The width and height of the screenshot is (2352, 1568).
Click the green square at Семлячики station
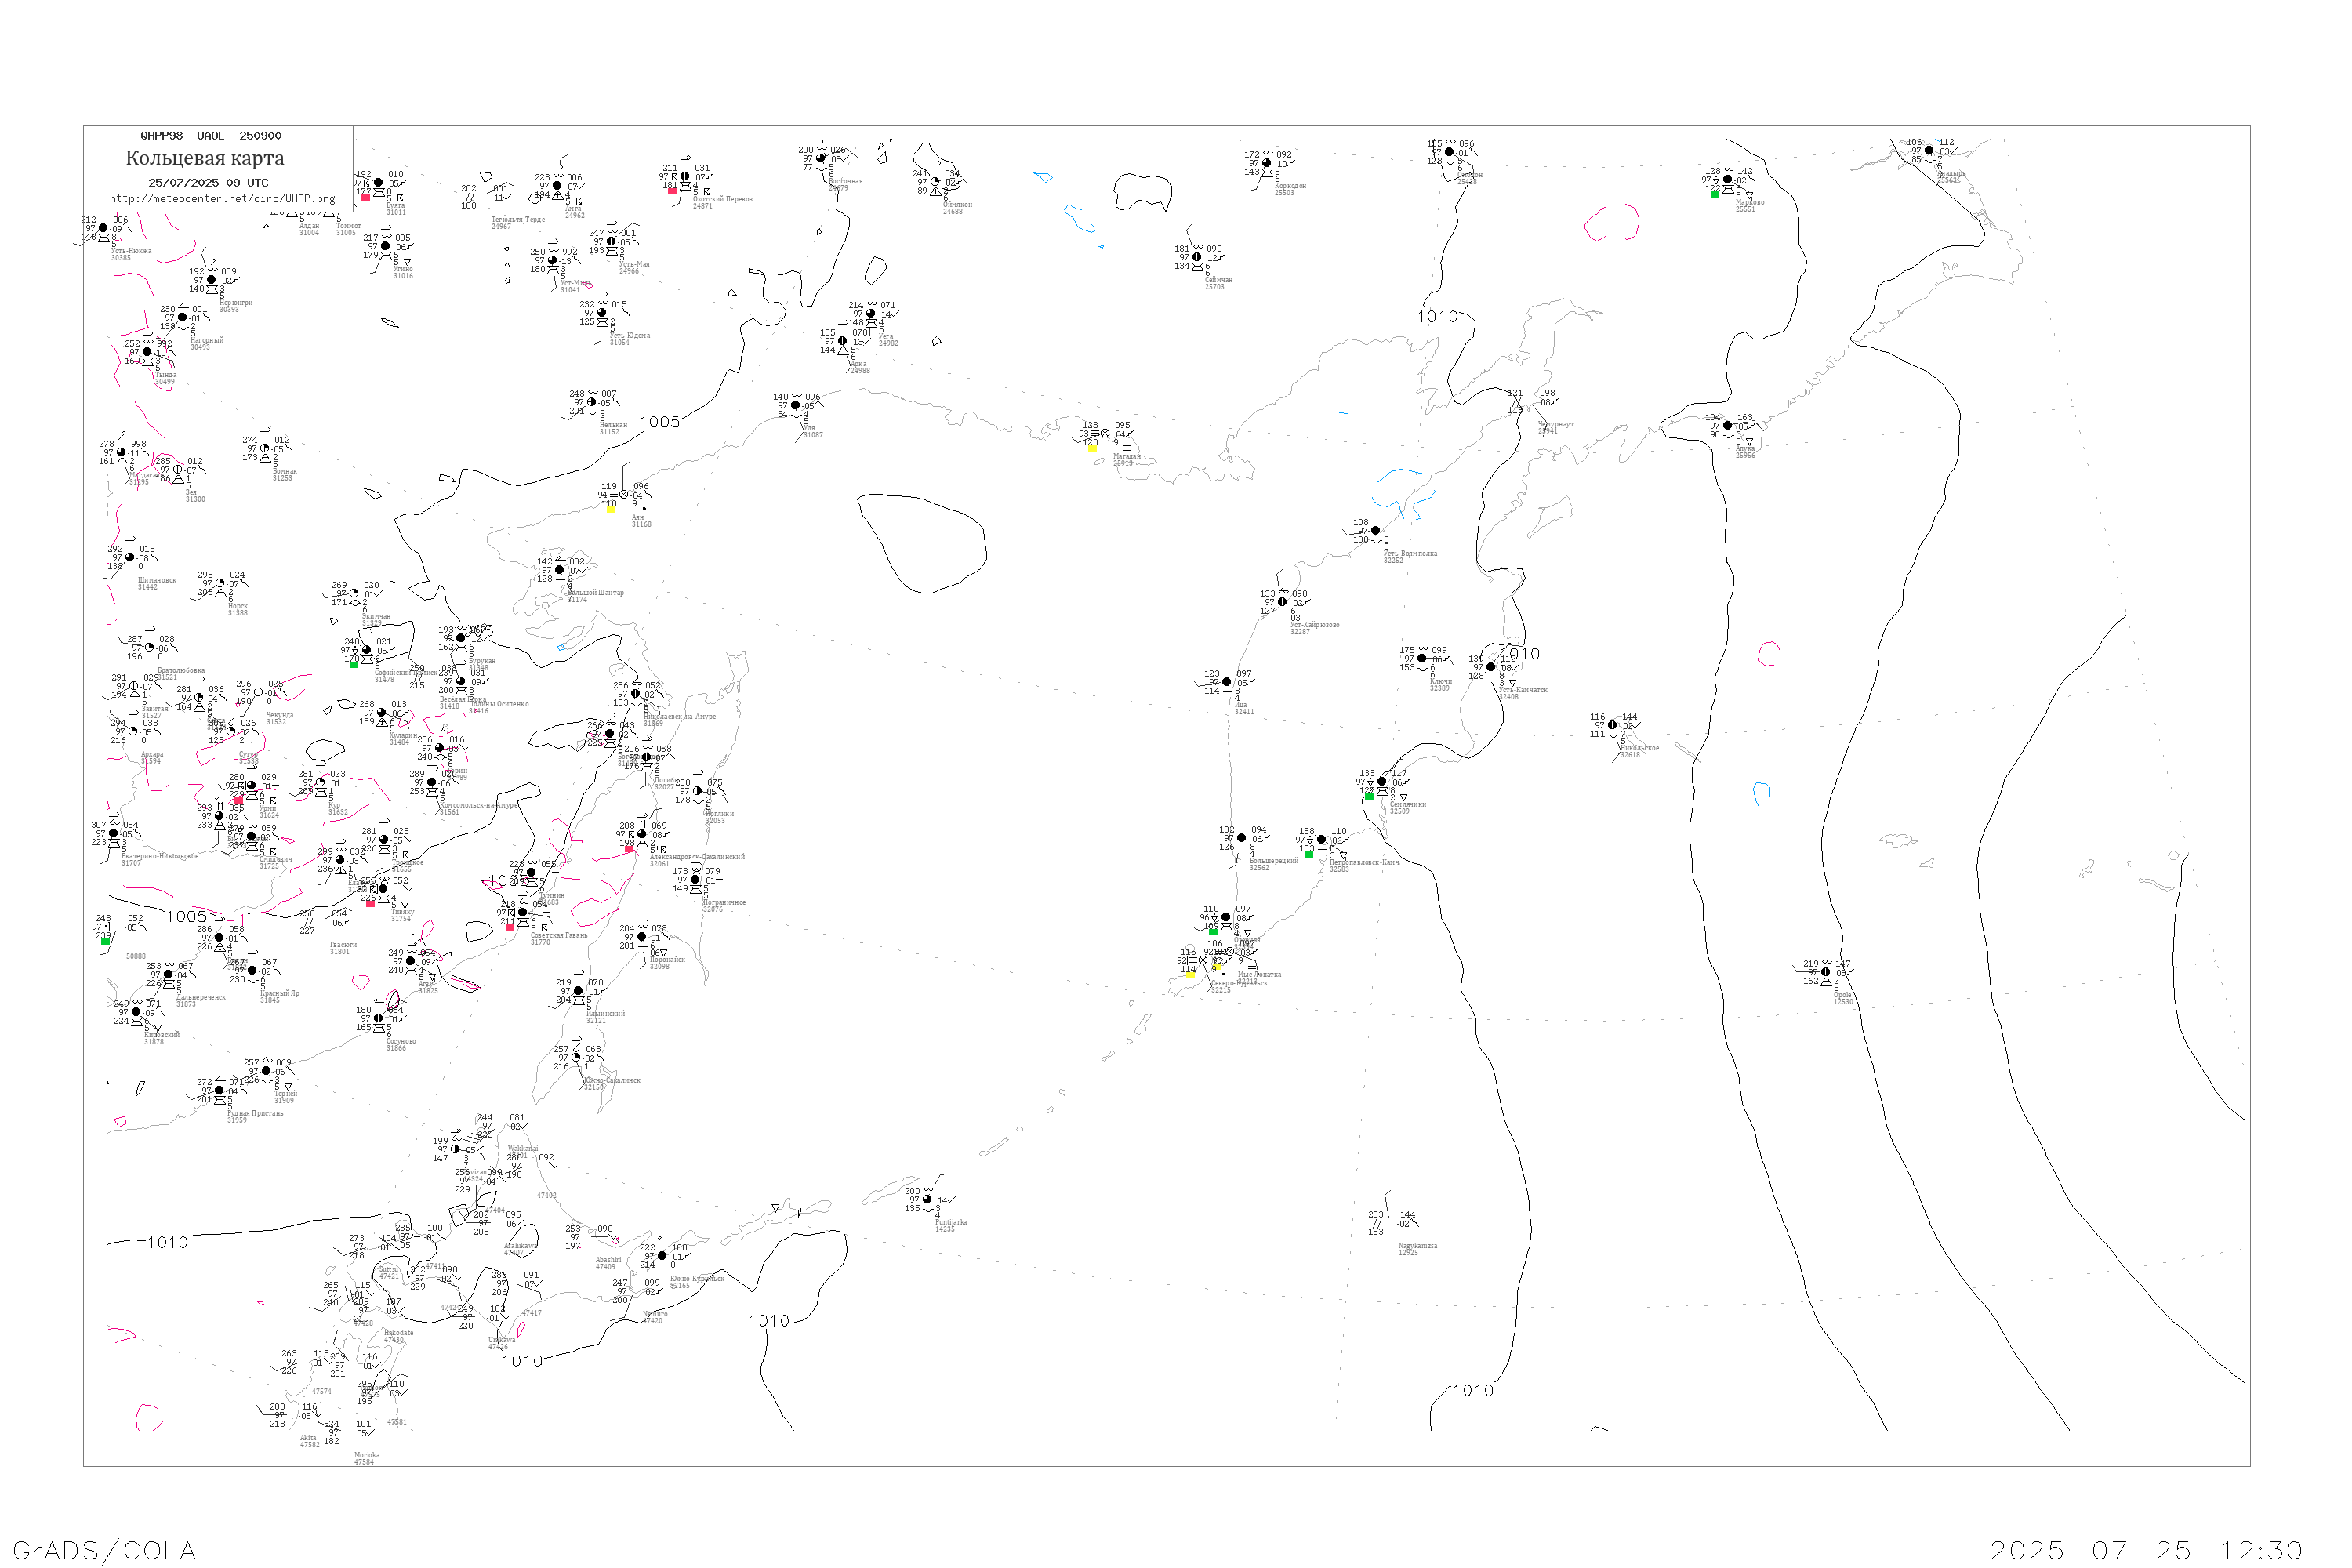1369,797
